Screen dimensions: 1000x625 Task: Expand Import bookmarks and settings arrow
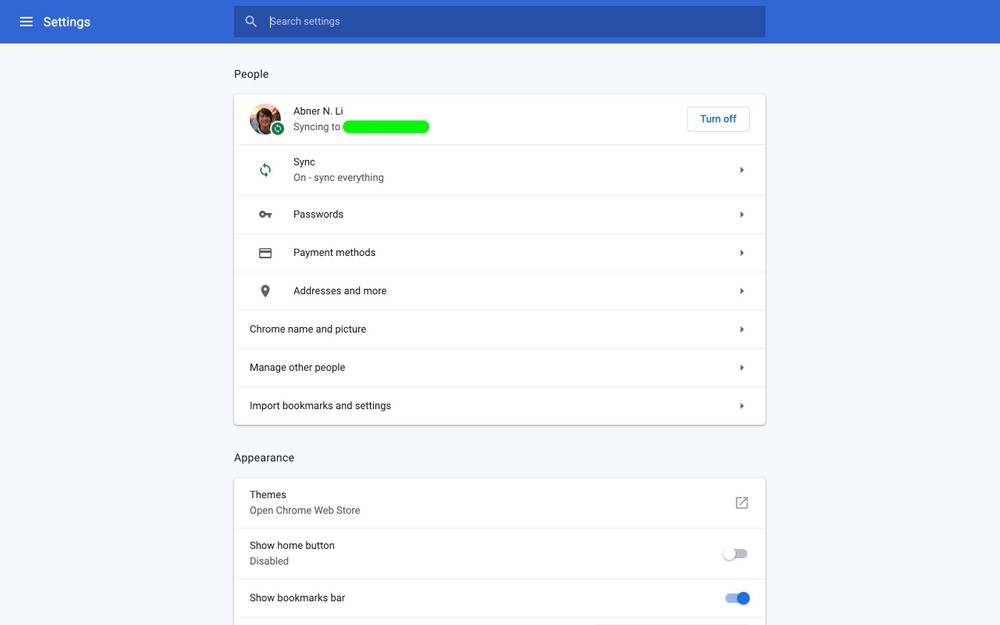click(x=742, y=406)
